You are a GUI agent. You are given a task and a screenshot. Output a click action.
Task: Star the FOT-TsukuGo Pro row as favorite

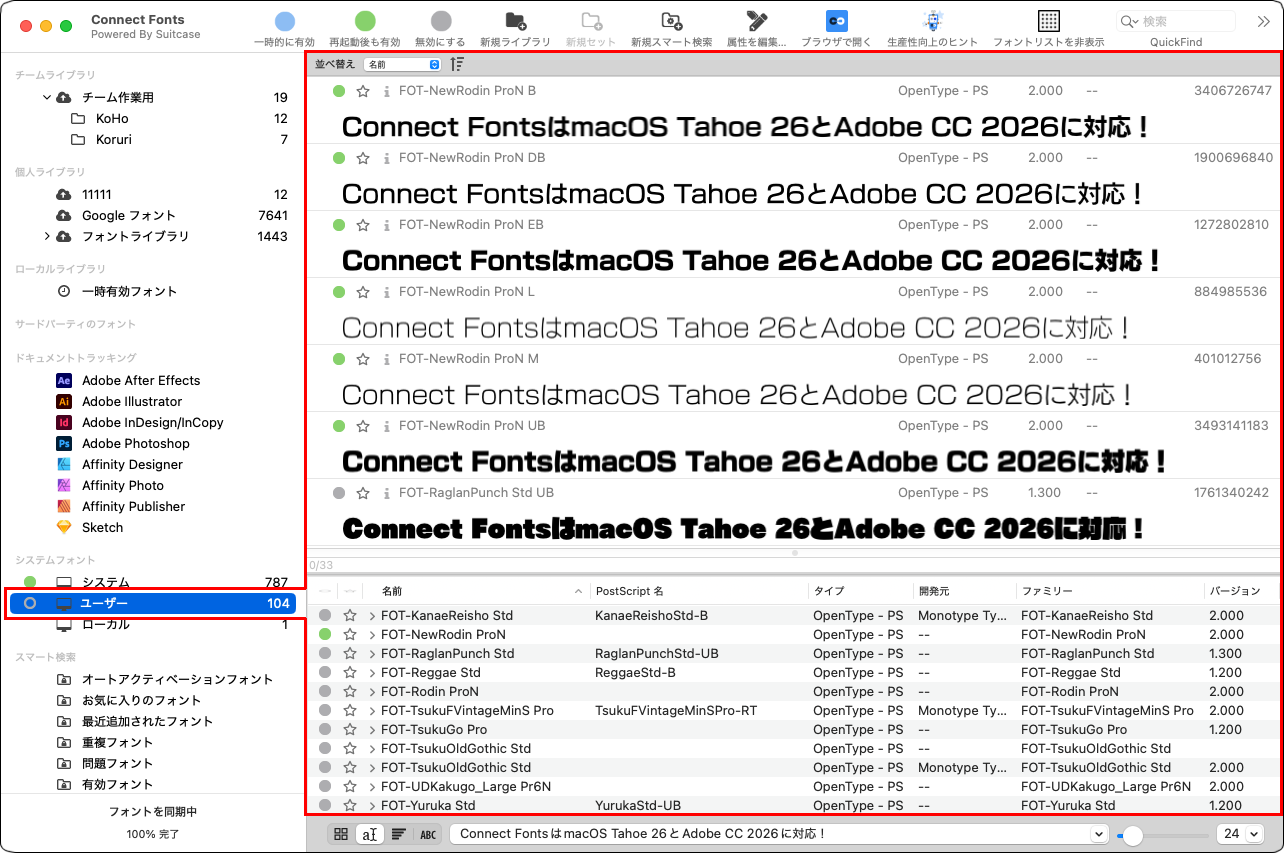[350, 730]
